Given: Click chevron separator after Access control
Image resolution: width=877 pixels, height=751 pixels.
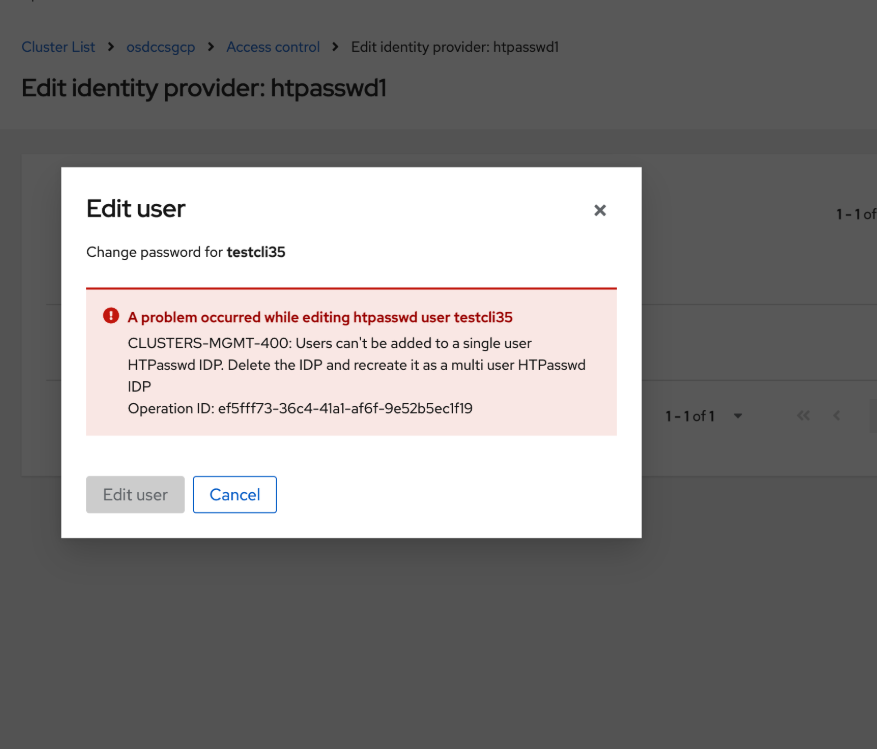Looking at the screenshot, I should click(336, 47).
